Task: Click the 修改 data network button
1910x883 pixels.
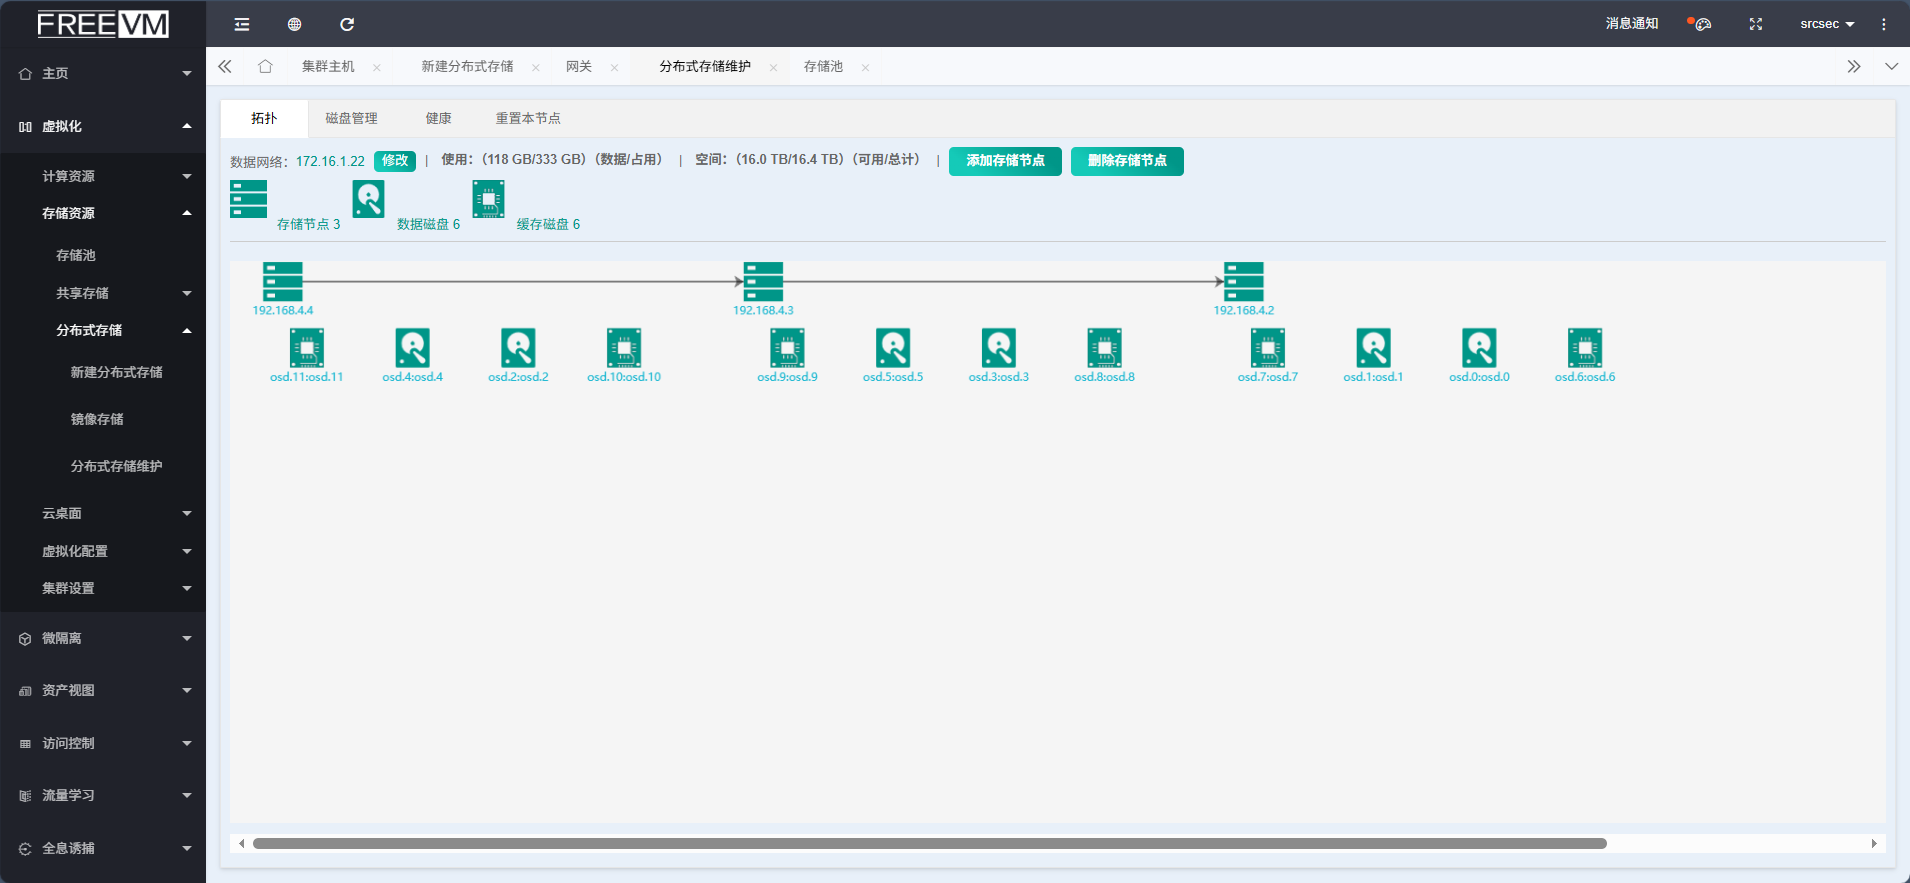Action: 395,161
